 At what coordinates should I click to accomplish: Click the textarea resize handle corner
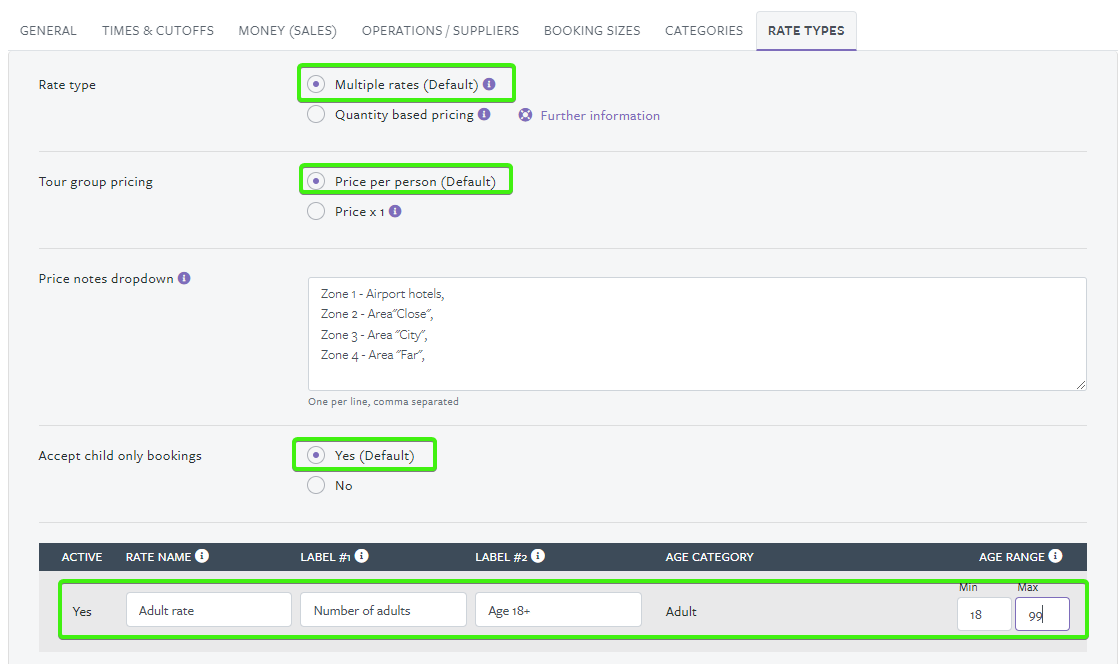click(1081, 385)
